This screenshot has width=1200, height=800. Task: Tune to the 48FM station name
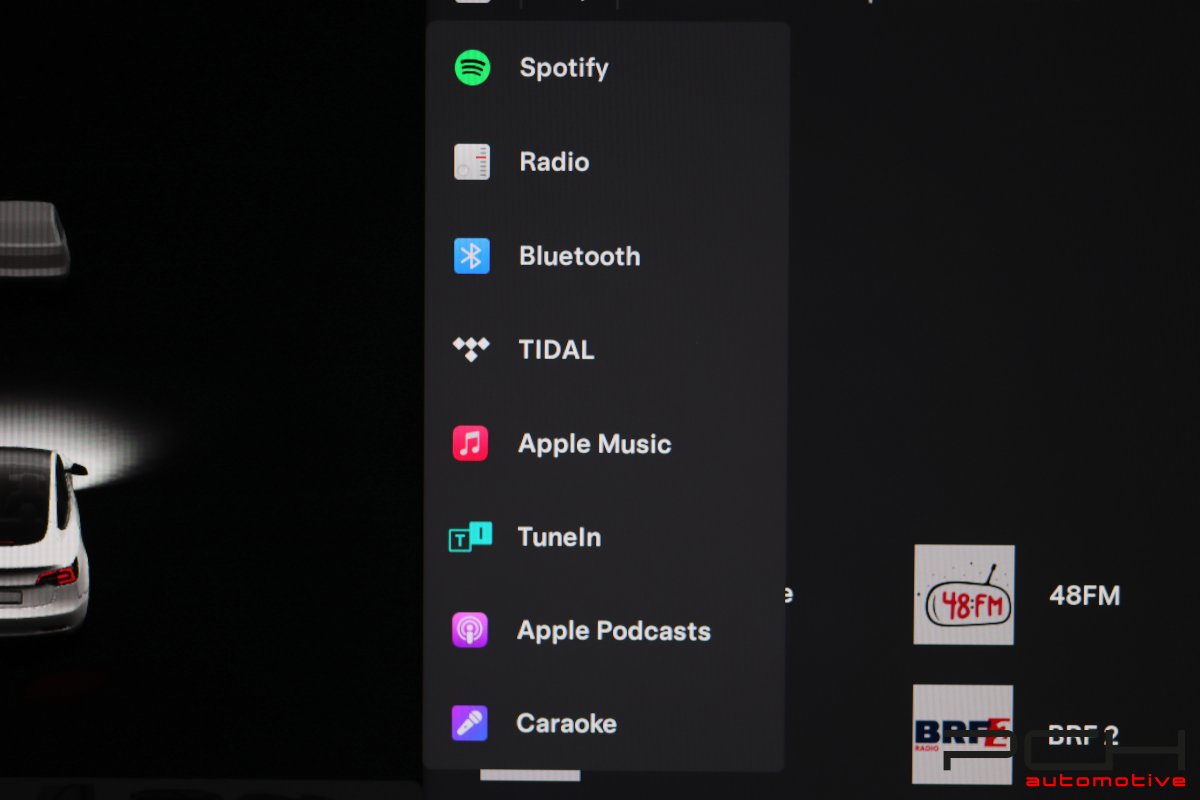pyautogui.click(x=1085, y=596)
